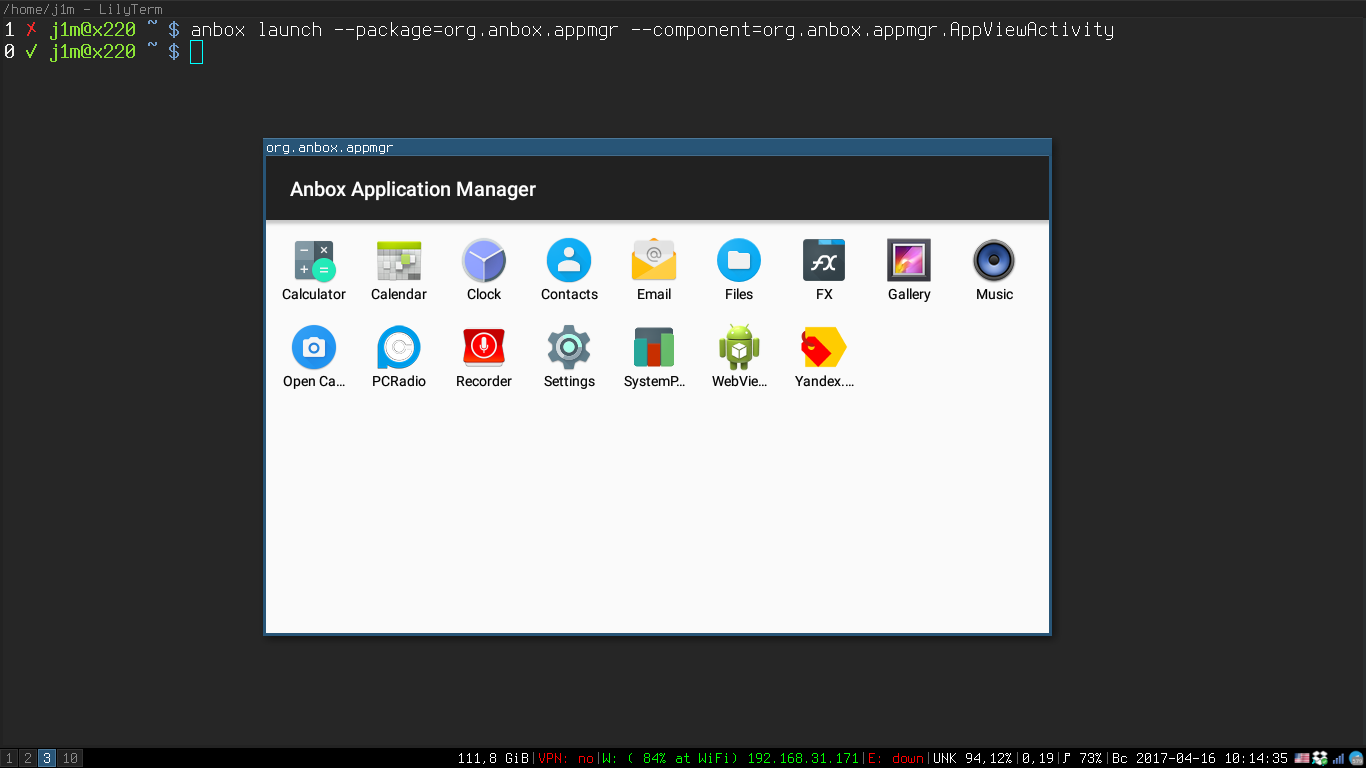Switch to workspace 1
Viewport: 1366px width, 768px height.
[9, 759]
